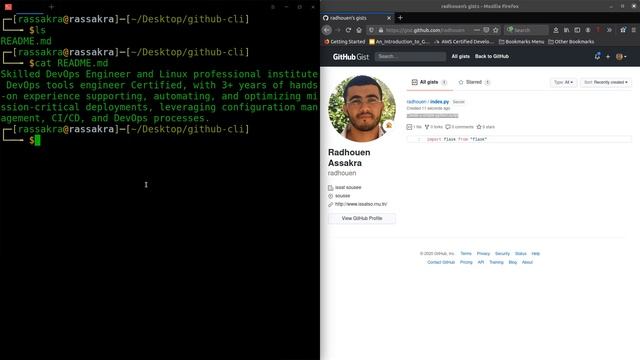Expand the Bookmarks Menu folder
This screenshot has height=360, width=640.
[522, 42]
